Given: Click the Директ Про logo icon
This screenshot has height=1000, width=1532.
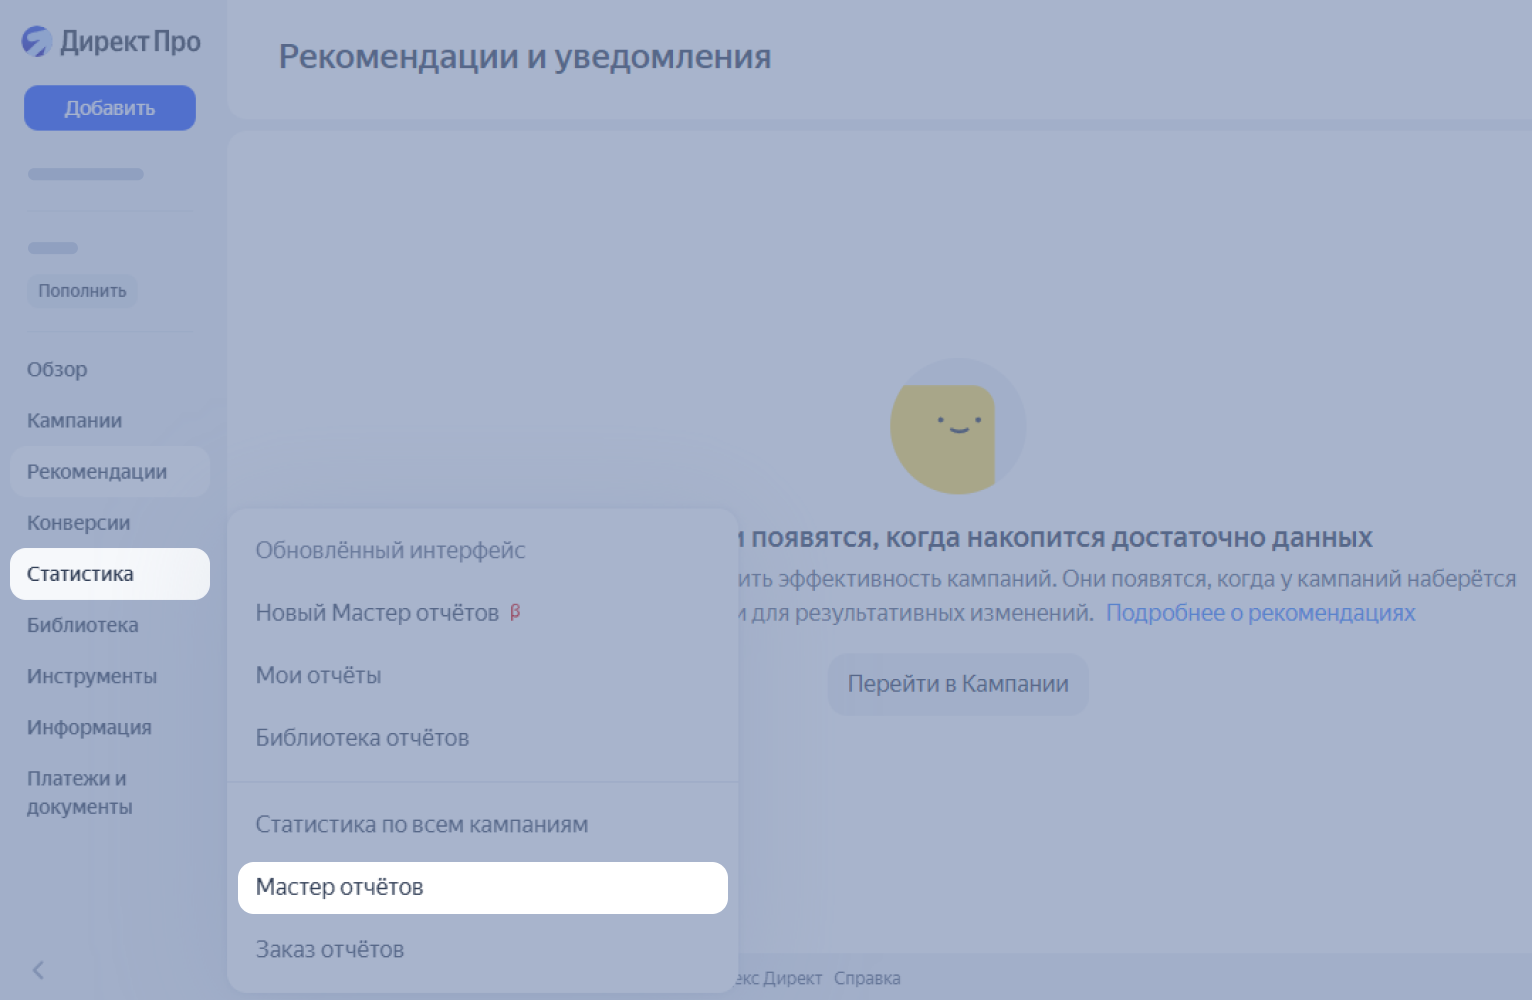Looking at the screenshot, I should 38,42.
